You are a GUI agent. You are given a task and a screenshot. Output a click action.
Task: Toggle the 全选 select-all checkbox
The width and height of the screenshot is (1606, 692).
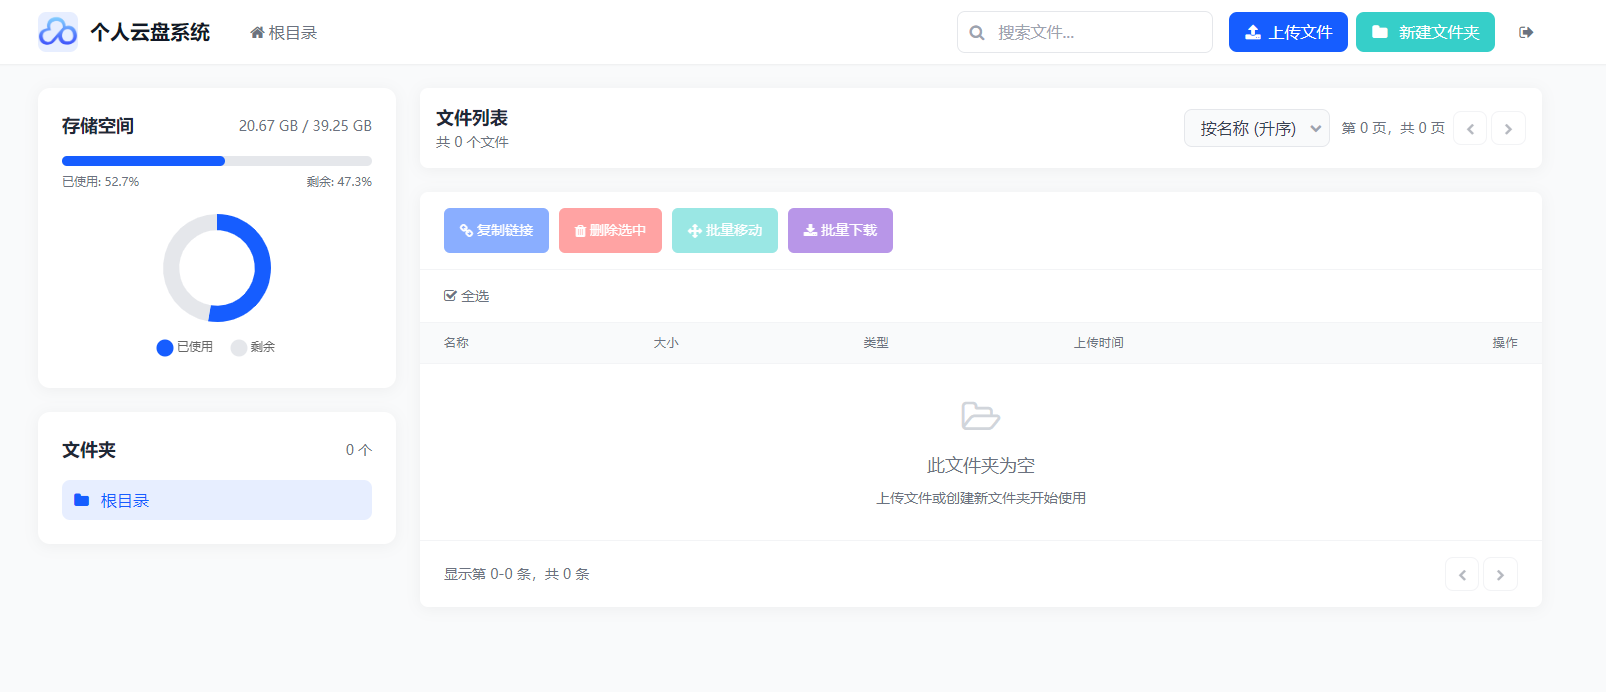pyautogui.click(x=450, y=296)
